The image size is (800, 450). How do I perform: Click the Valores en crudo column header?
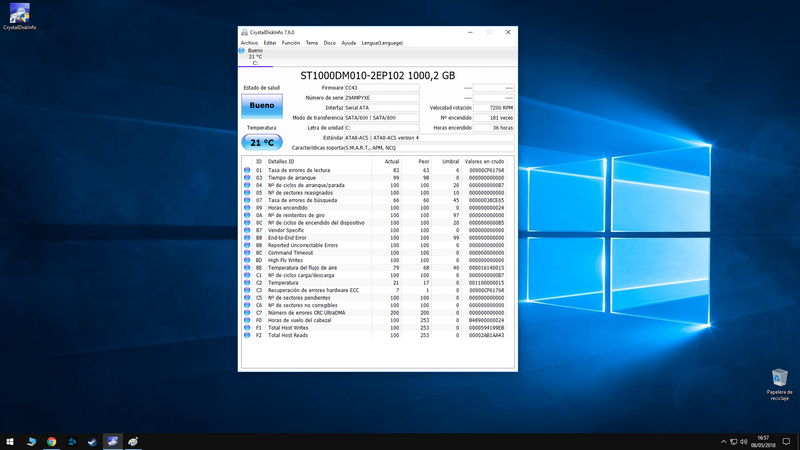[484, 161]
